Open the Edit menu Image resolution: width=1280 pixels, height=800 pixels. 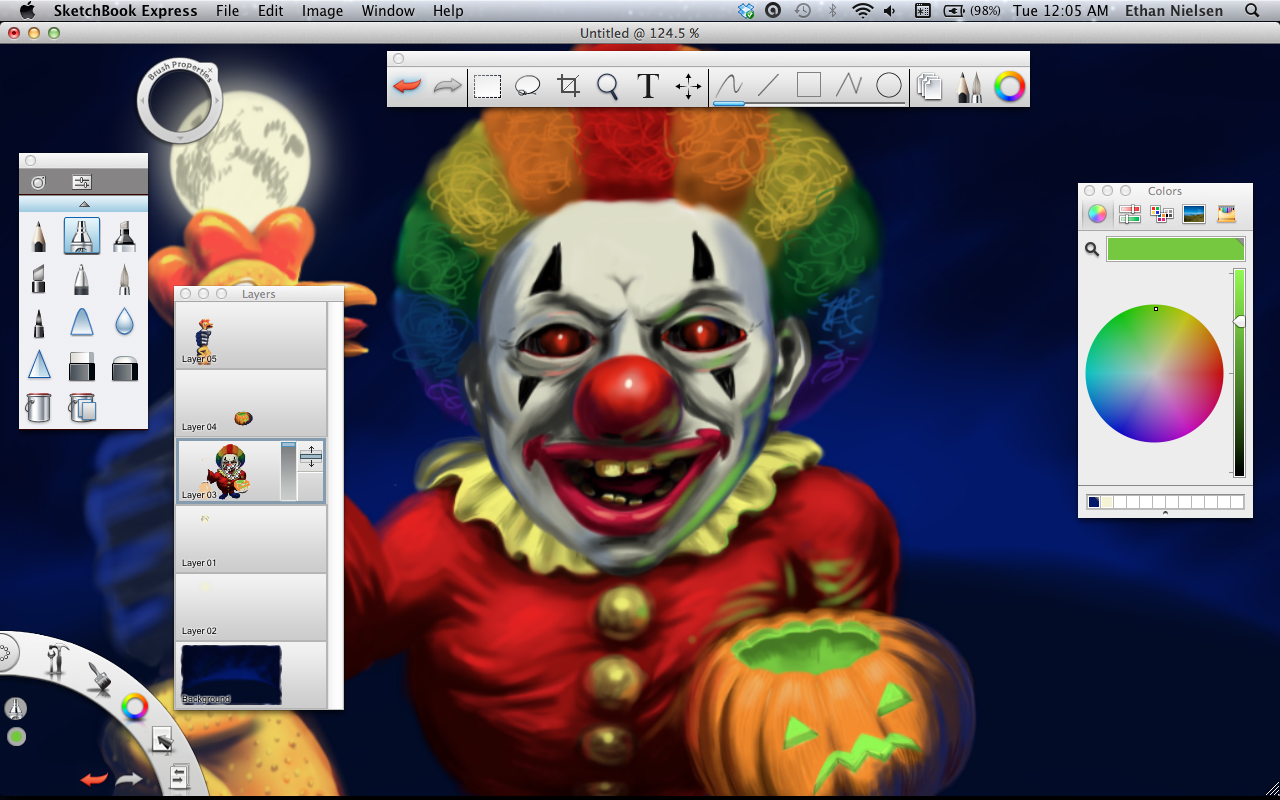(x=270, y=11)
